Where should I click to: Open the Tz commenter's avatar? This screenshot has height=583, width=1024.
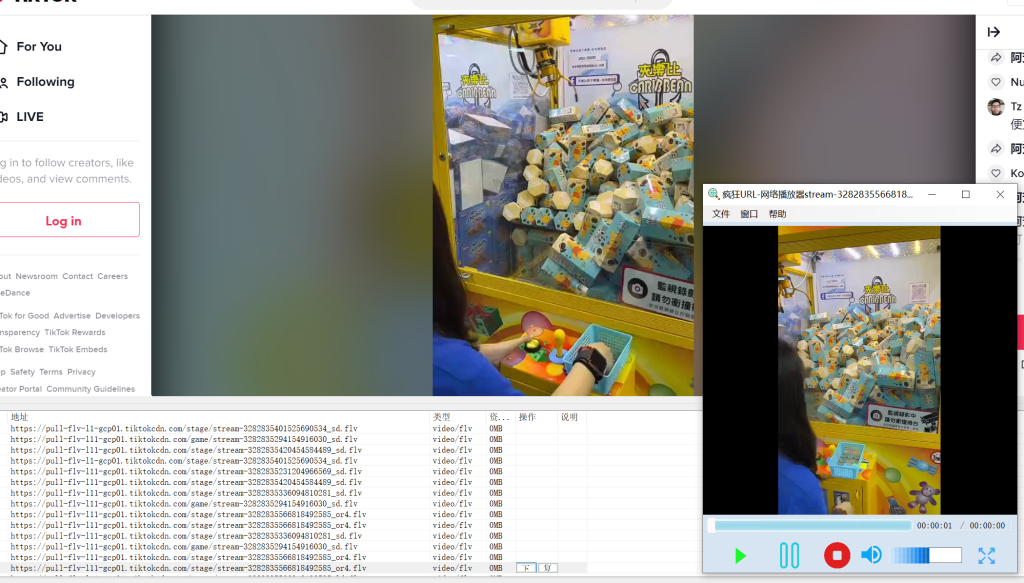[x=996, y=106]
